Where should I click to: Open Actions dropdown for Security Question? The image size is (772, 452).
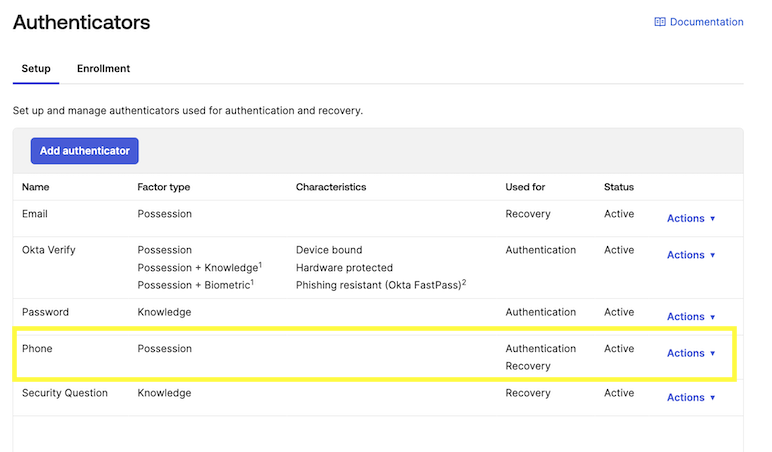691,398
